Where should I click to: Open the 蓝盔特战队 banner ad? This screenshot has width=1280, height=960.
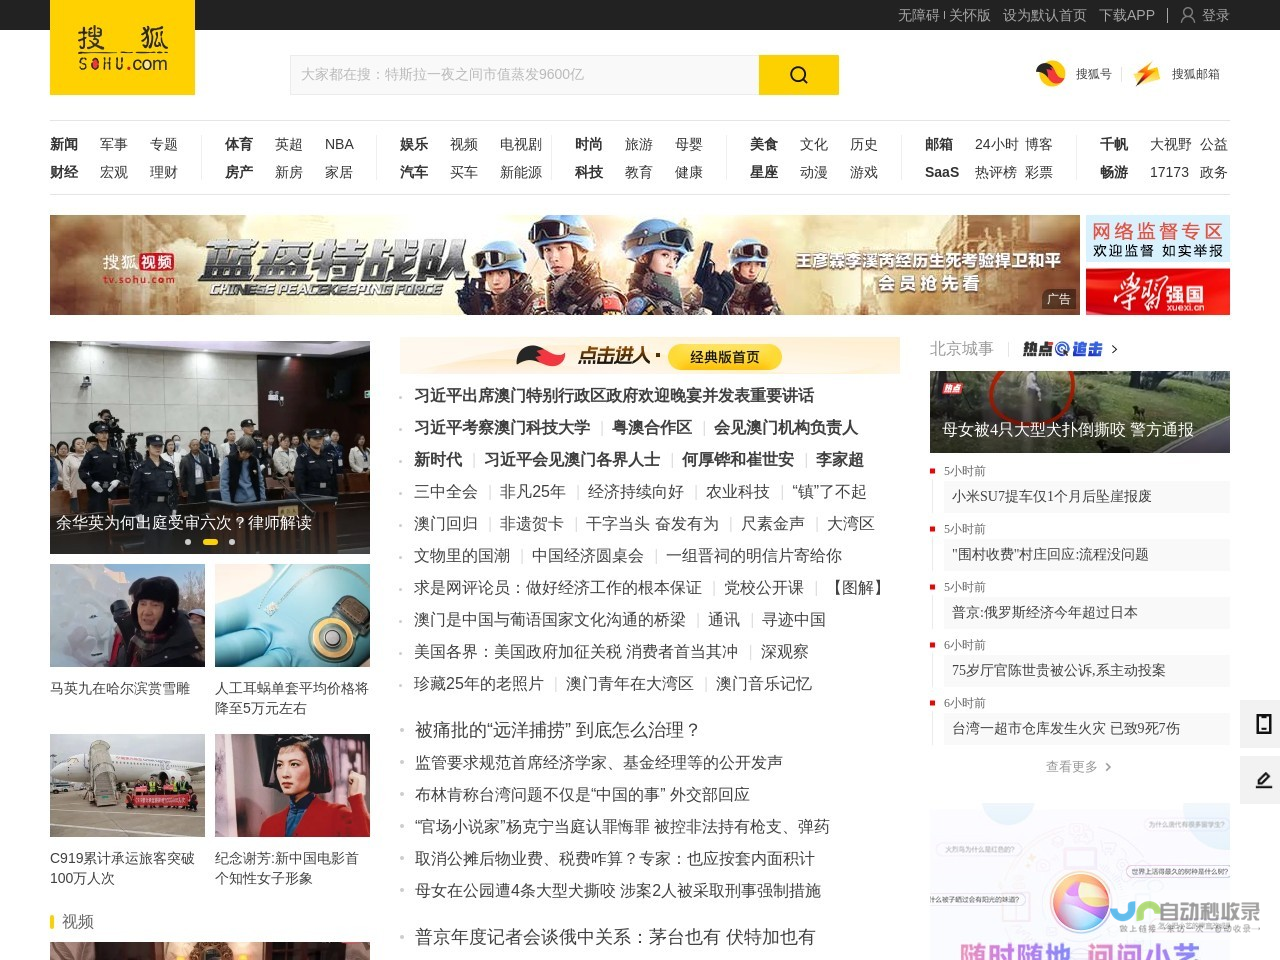pos(565,265)
